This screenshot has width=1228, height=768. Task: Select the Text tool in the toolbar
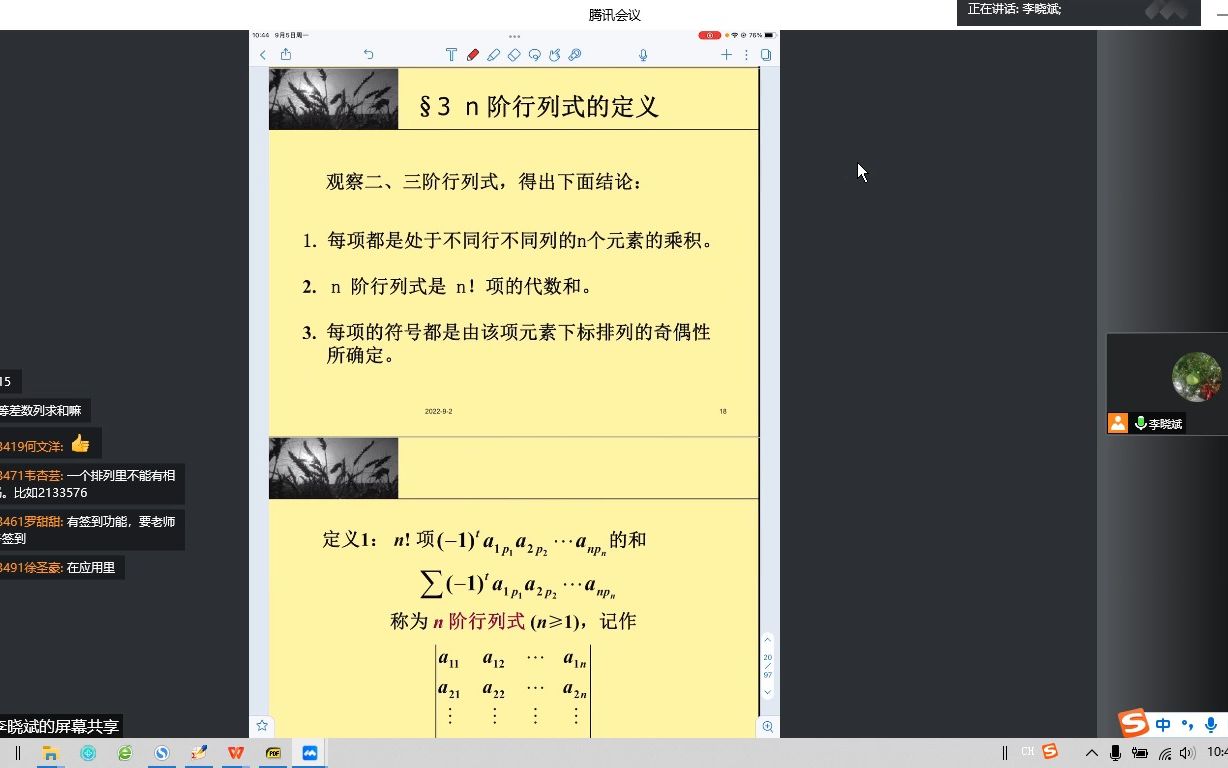click(450, 54)
